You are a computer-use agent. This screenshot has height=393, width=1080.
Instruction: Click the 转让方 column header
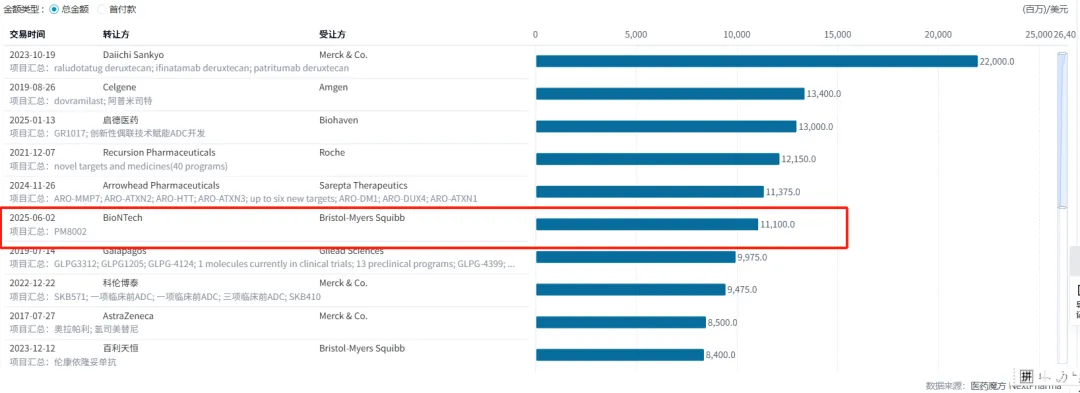[116, 34]
